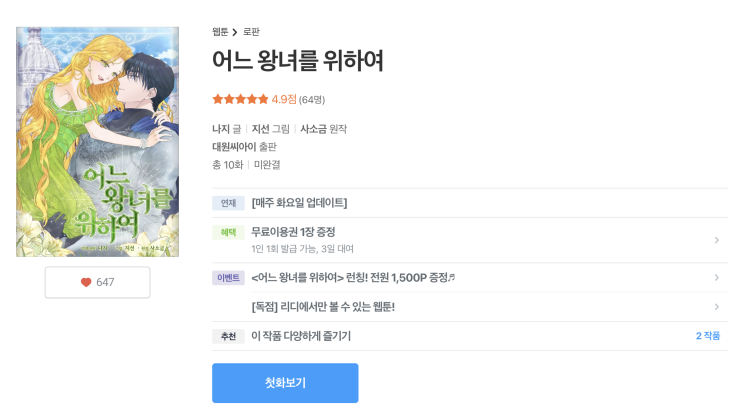
Task: Click the webtoon cover thumbnail
Action: [x=97, y=142]
